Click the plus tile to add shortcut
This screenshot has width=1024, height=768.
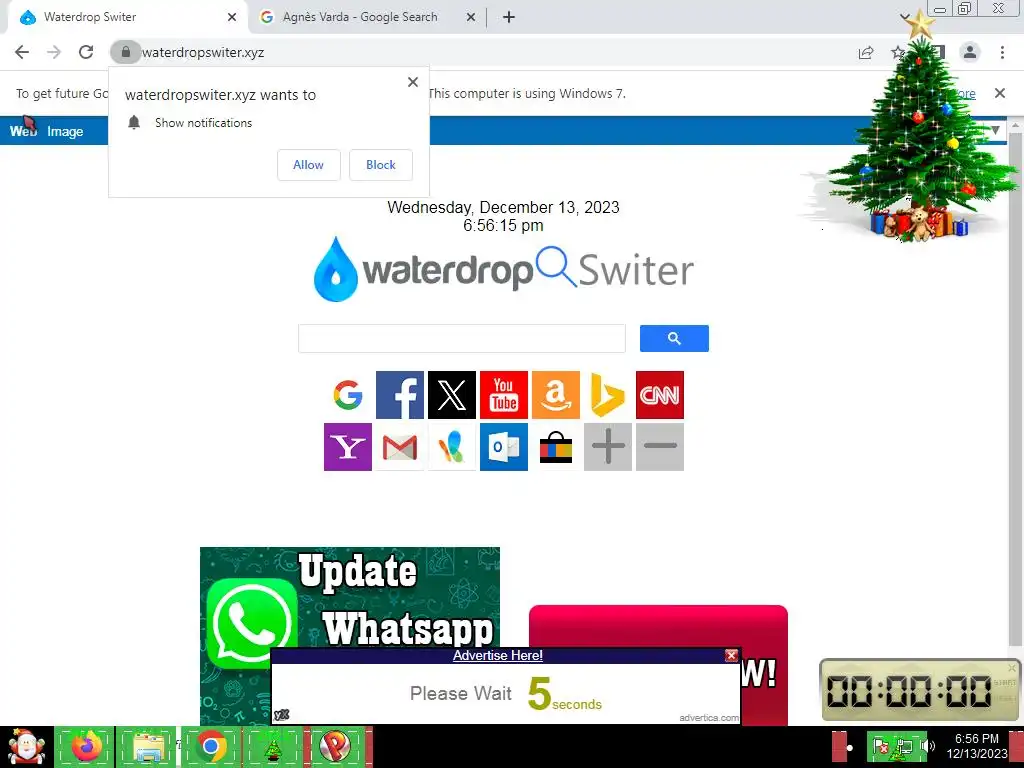point(607,447)
